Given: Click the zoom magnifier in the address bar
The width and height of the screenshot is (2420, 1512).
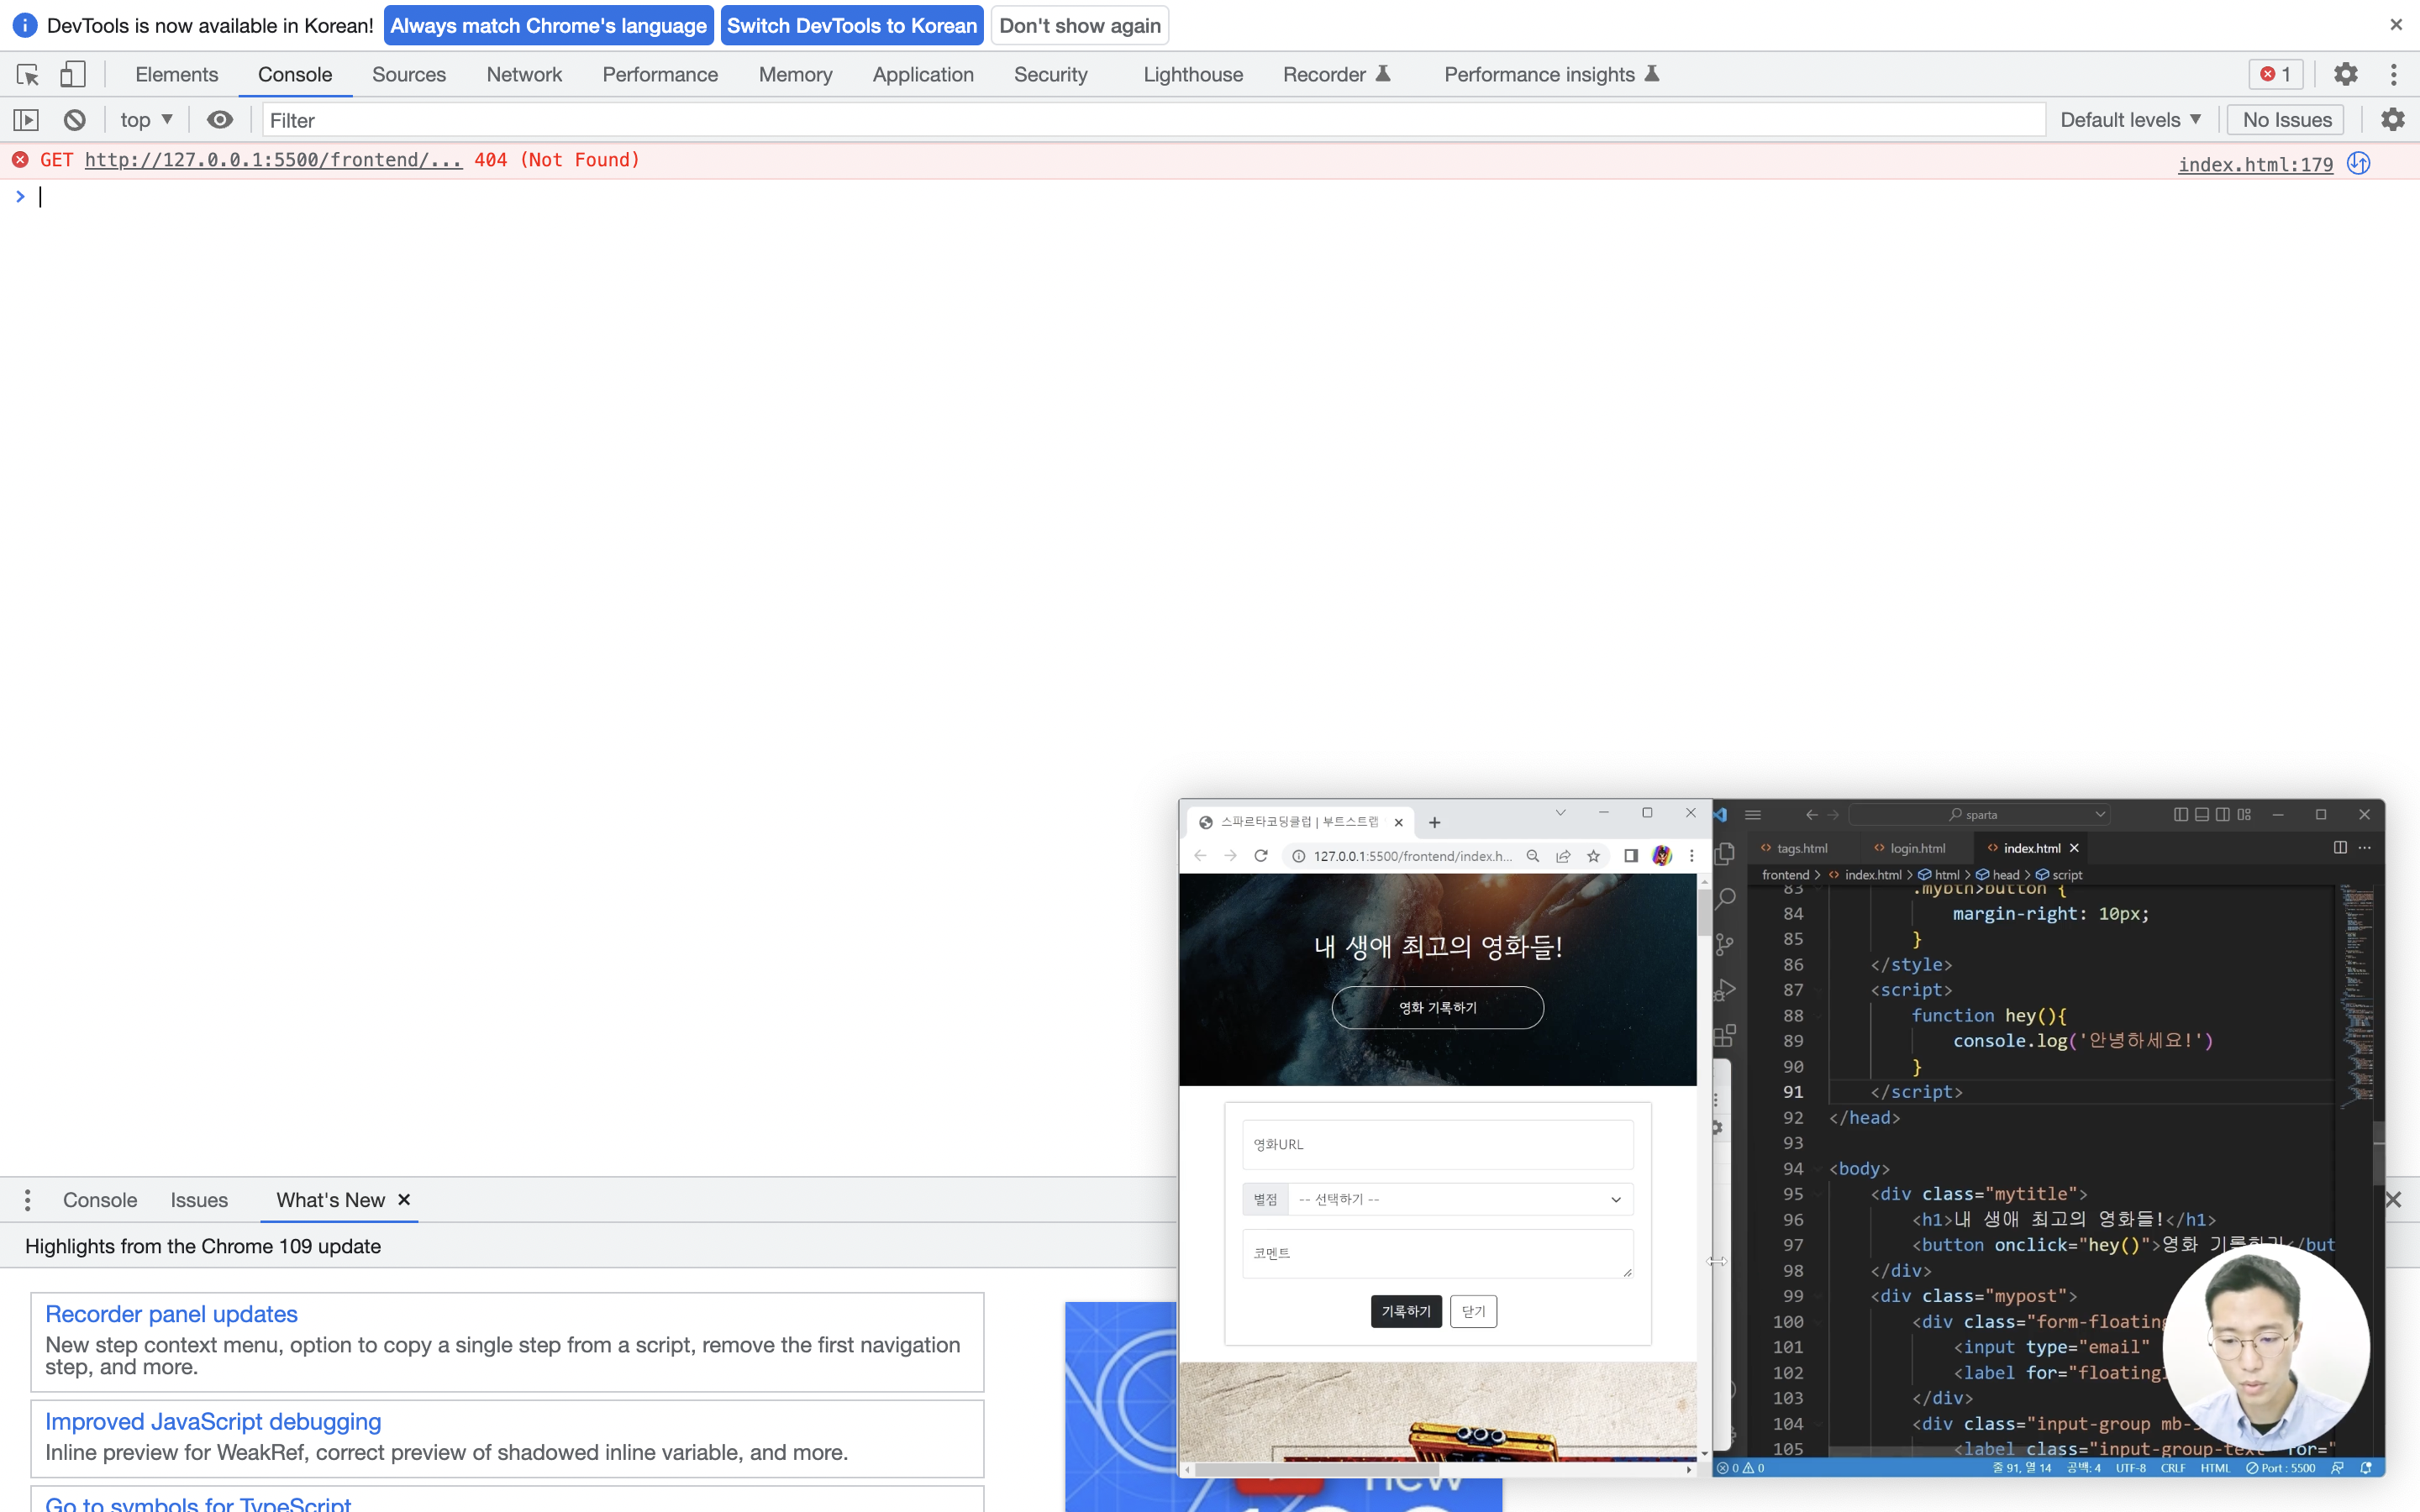Looking at the screenshot, I should [x=1533, y=856].
